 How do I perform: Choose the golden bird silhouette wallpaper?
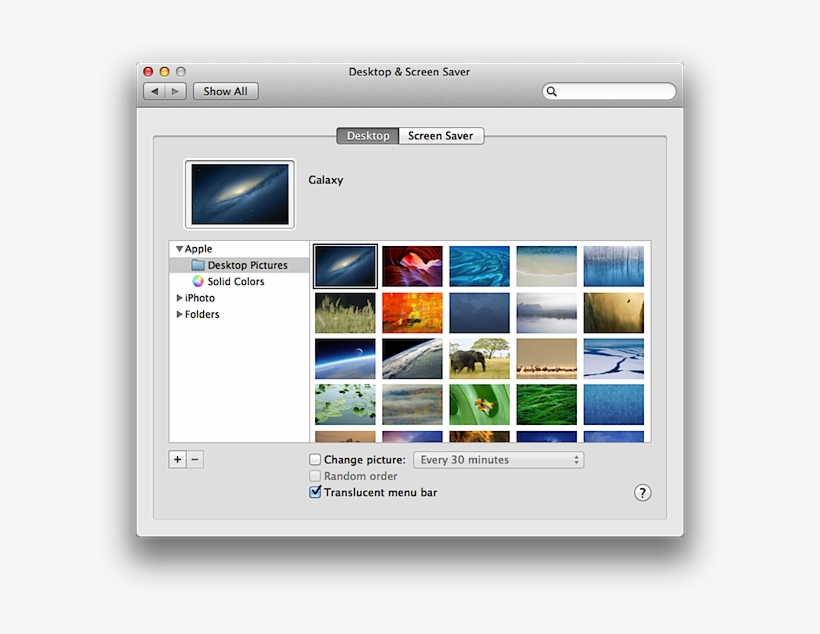[613, 313]
